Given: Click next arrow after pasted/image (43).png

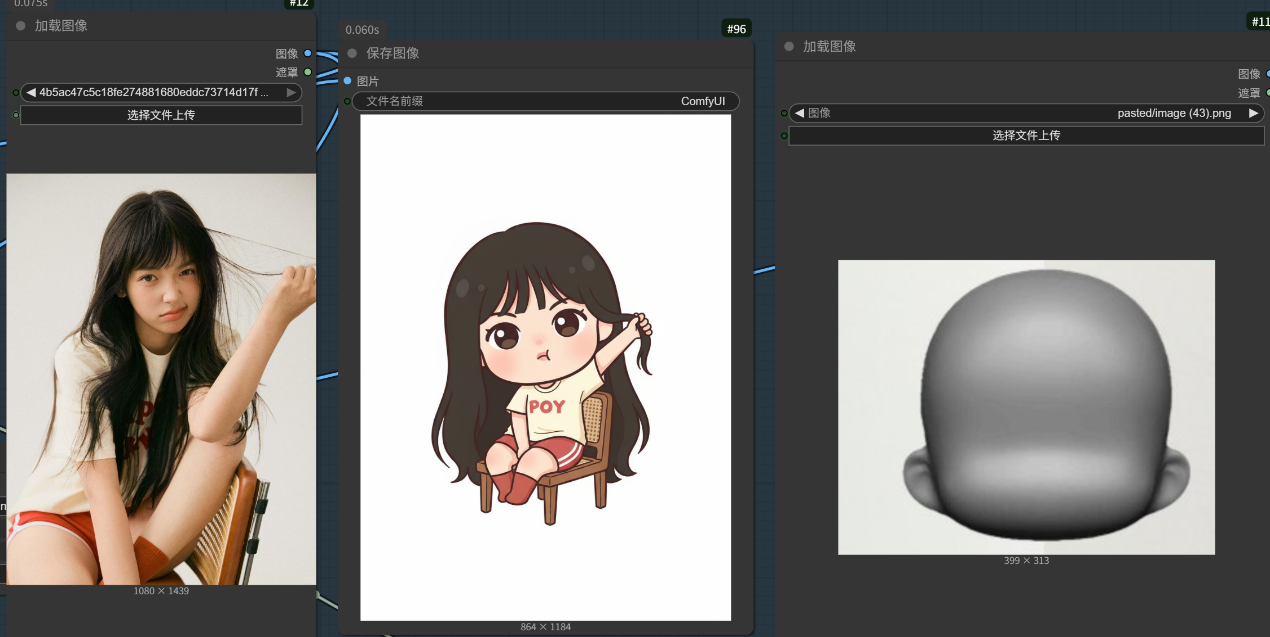Looking at the screenshot, I should click(x=1253, y=113).
